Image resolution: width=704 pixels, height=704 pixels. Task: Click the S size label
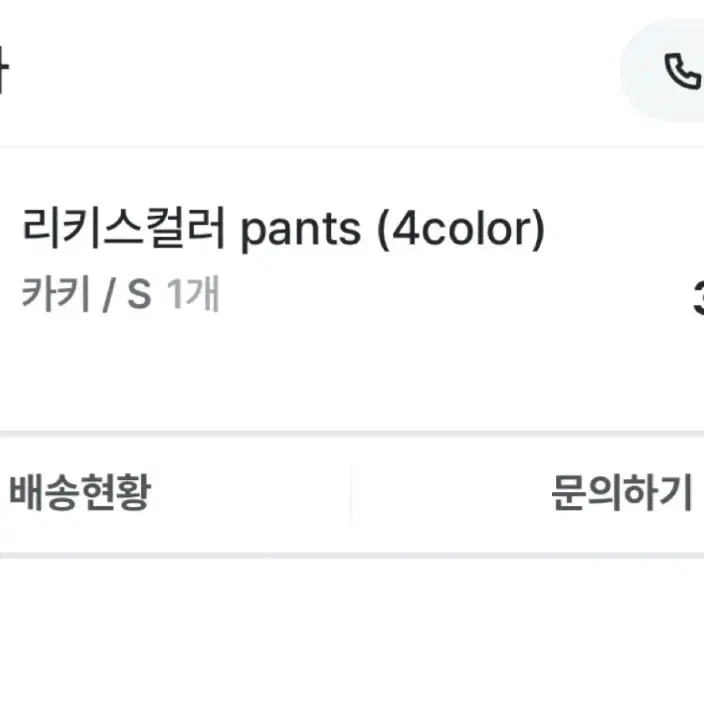[139, 295]
